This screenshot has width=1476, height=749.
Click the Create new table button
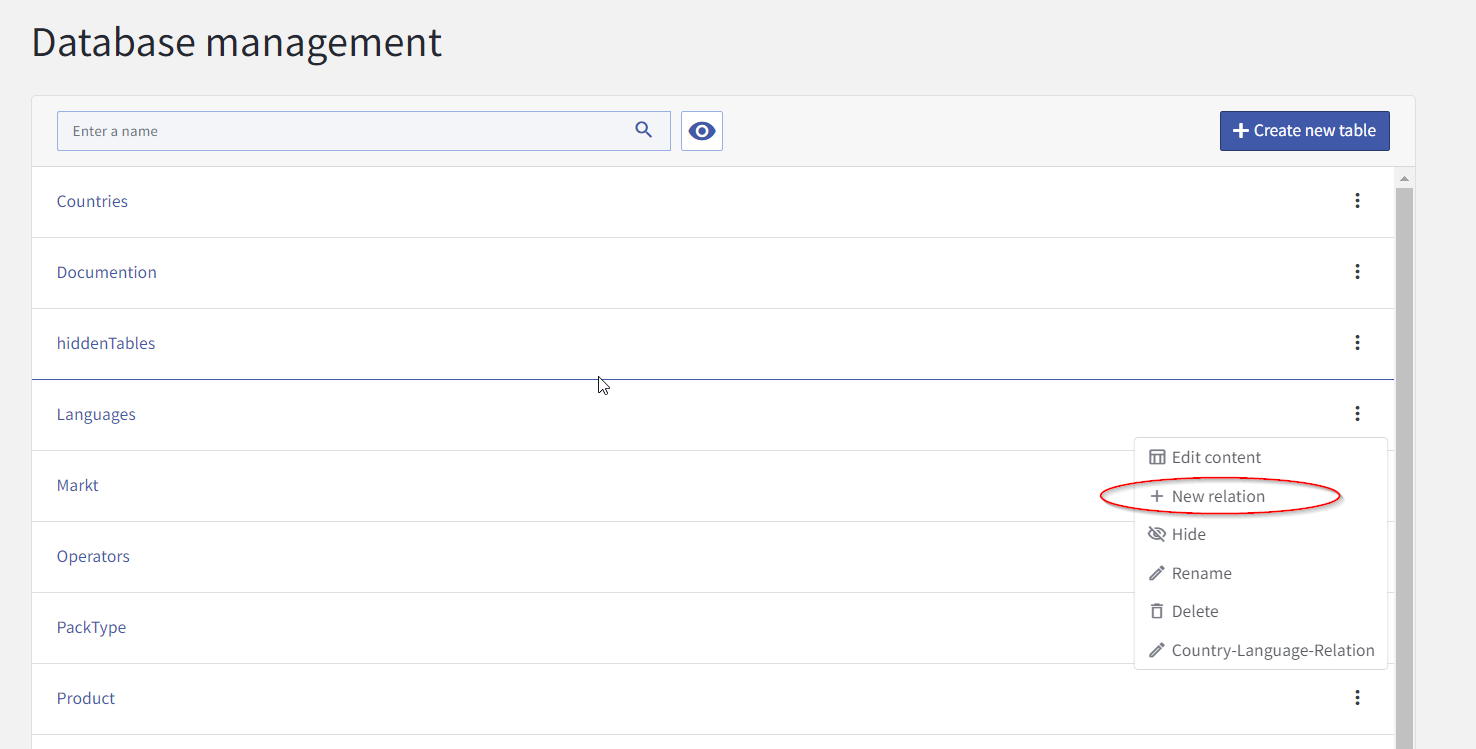[x=1304, y=131]
